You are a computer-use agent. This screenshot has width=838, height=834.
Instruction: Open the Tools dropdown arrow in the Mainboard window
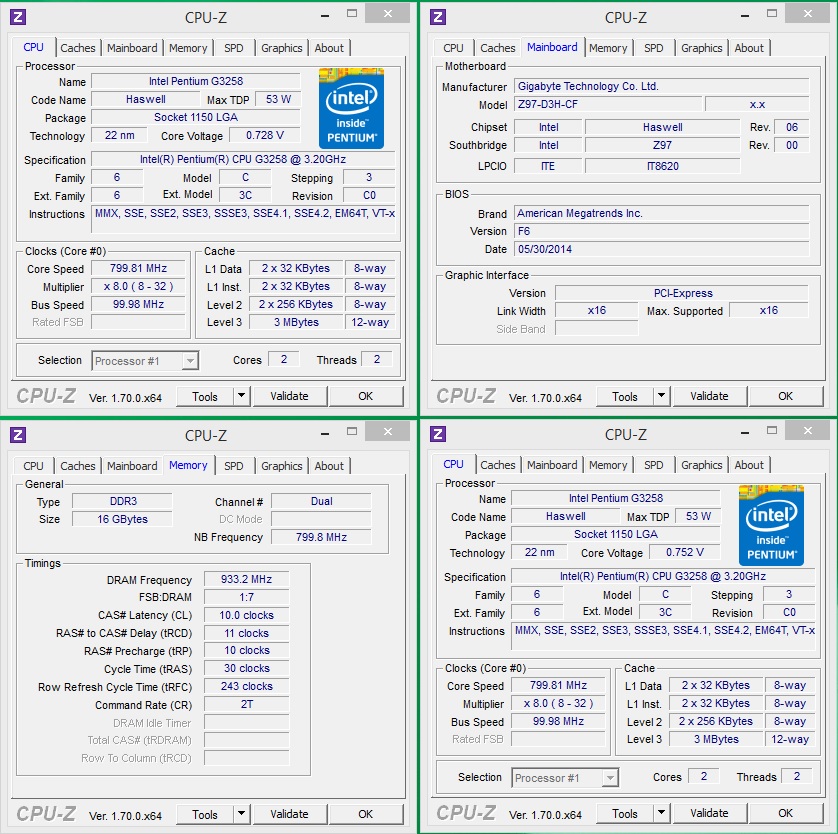pyautogui.click(x=661, y=396)
